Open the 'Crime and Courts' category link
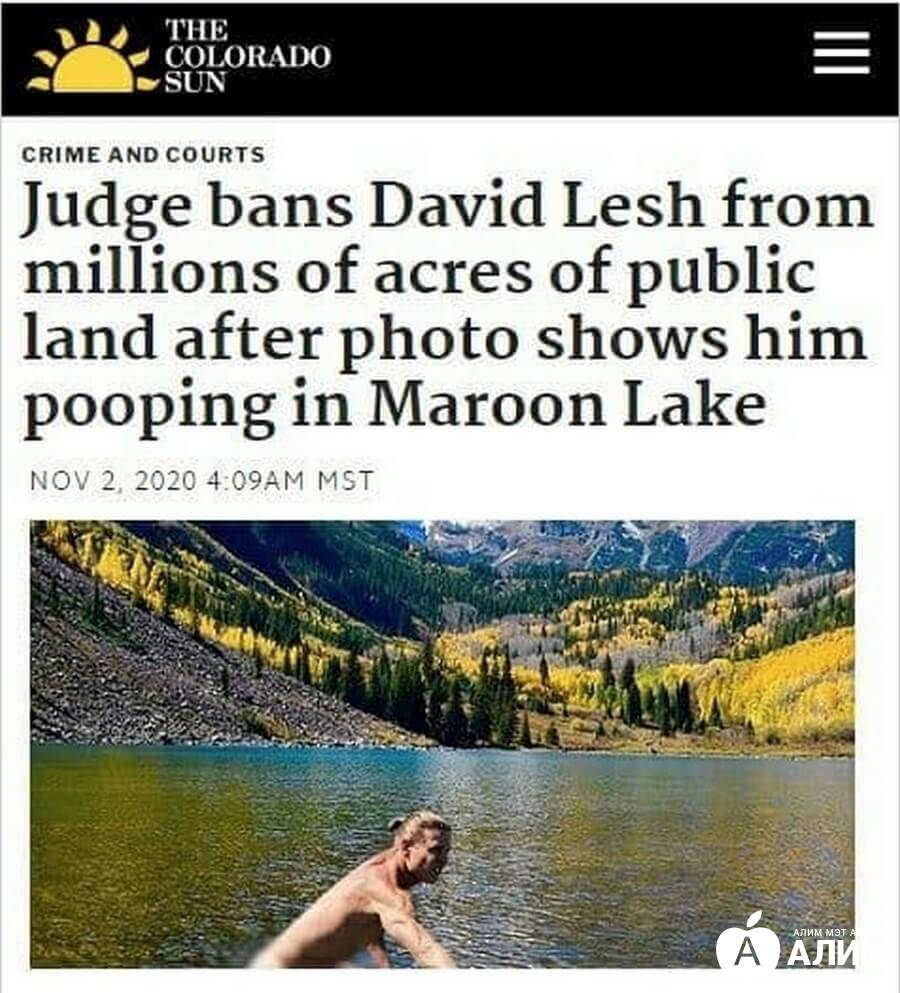The height and width of the screenshot is (993, 900). [x=143, y=155]
